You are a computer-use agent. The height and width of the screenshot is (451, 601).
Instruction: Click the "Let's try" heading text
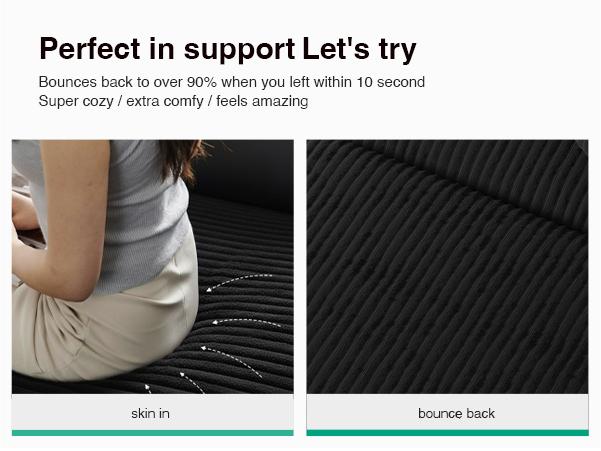(x=359, y=49)
